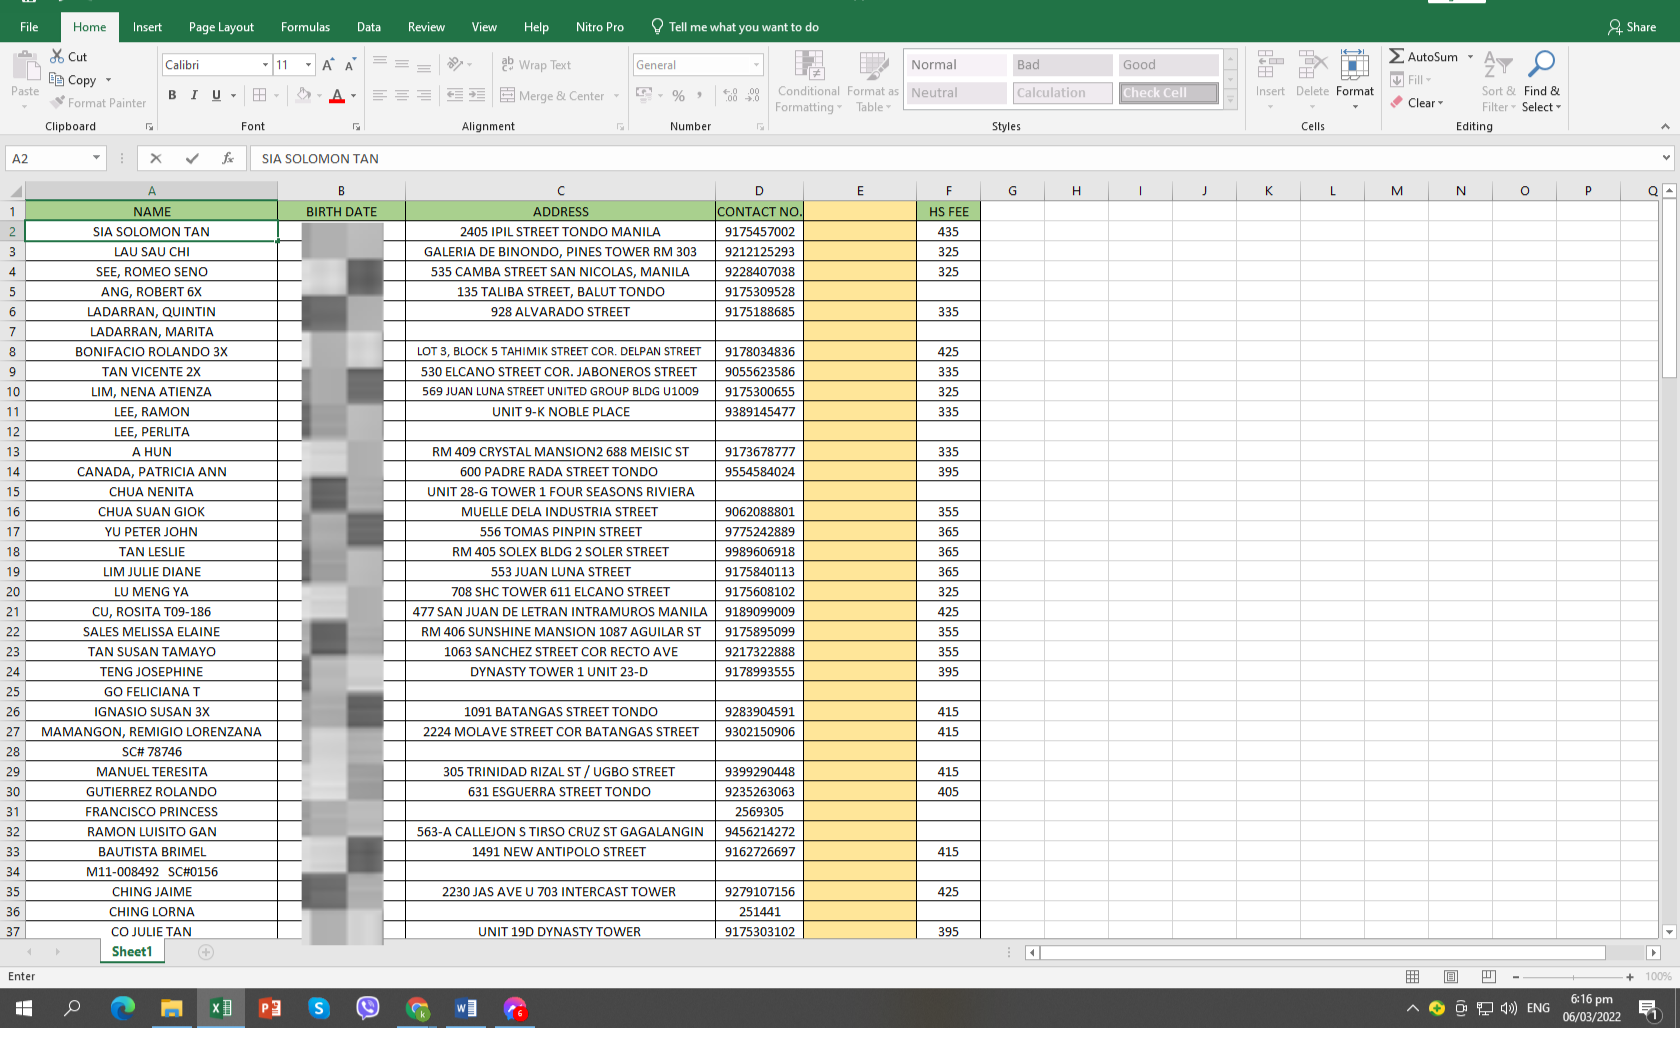Open the Font name dropdown (Calibri)
The width and height of the screenshot is (1680, 1050).
pyautogui.click(x=265, y=65)
